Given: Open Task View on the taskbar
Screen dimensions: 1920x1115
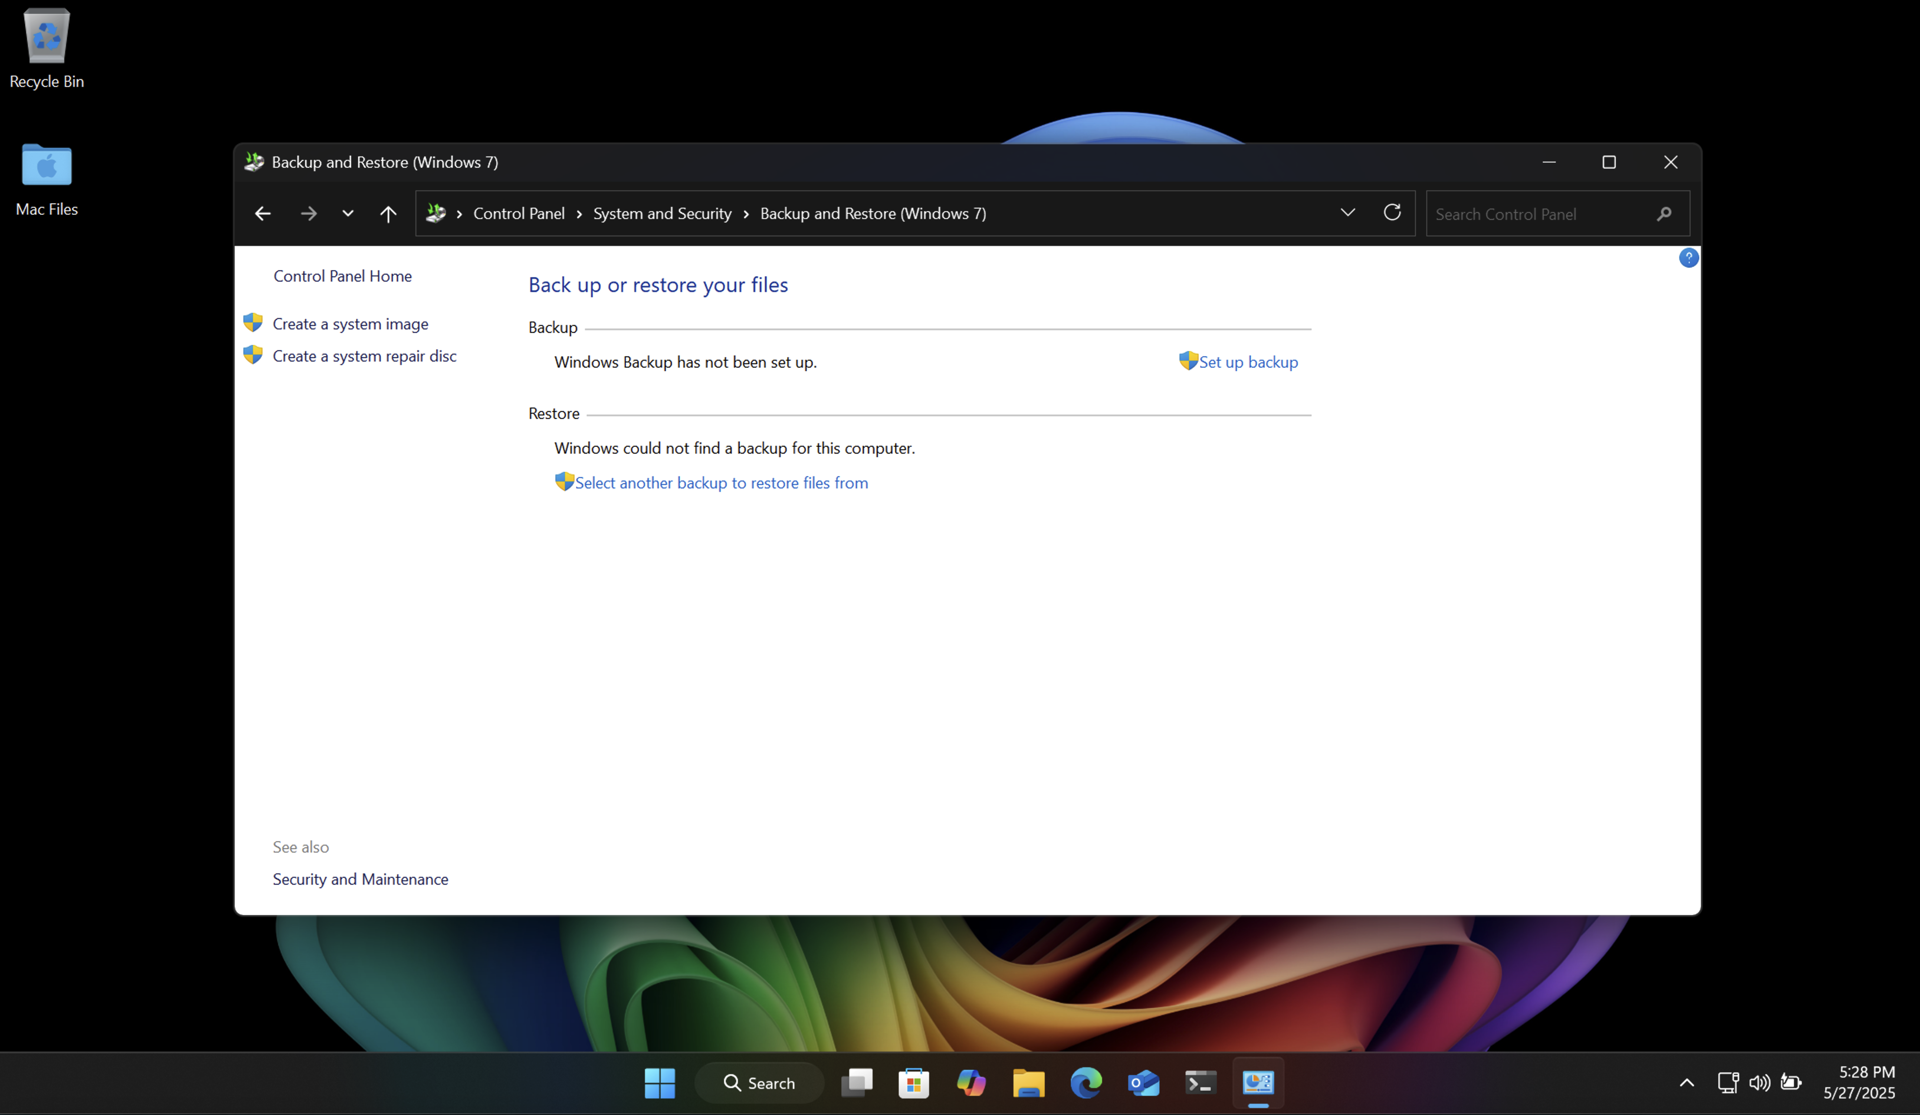Looking at the screenshot, I should point(857,1083).
